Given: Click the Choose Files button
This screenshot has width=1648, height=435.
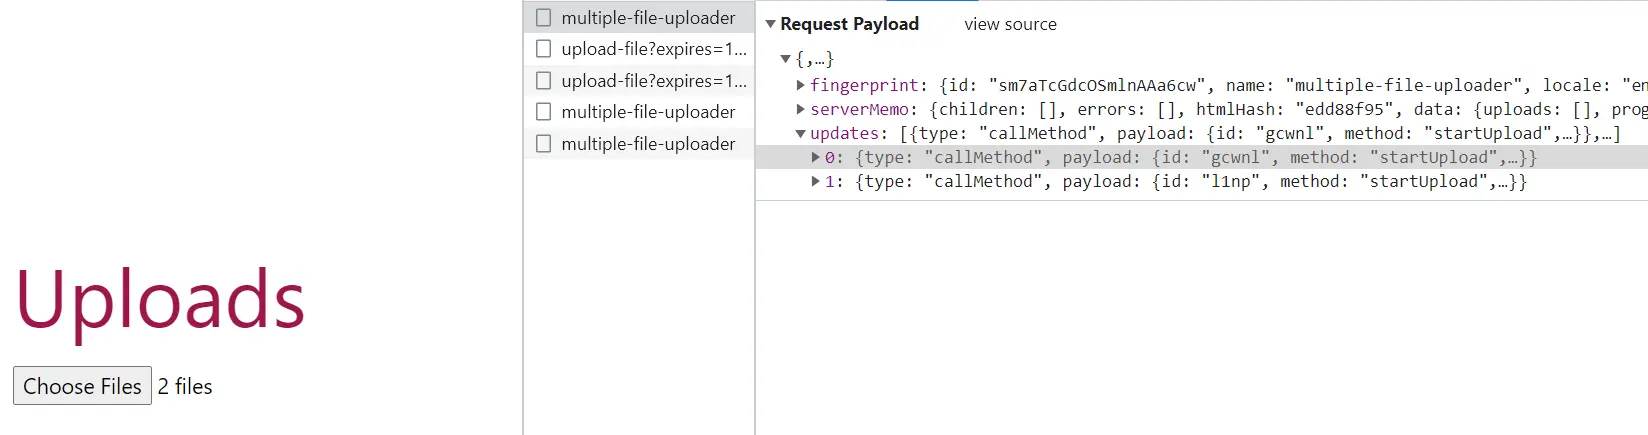Looking at the screenshot, I should click(82, 386).
